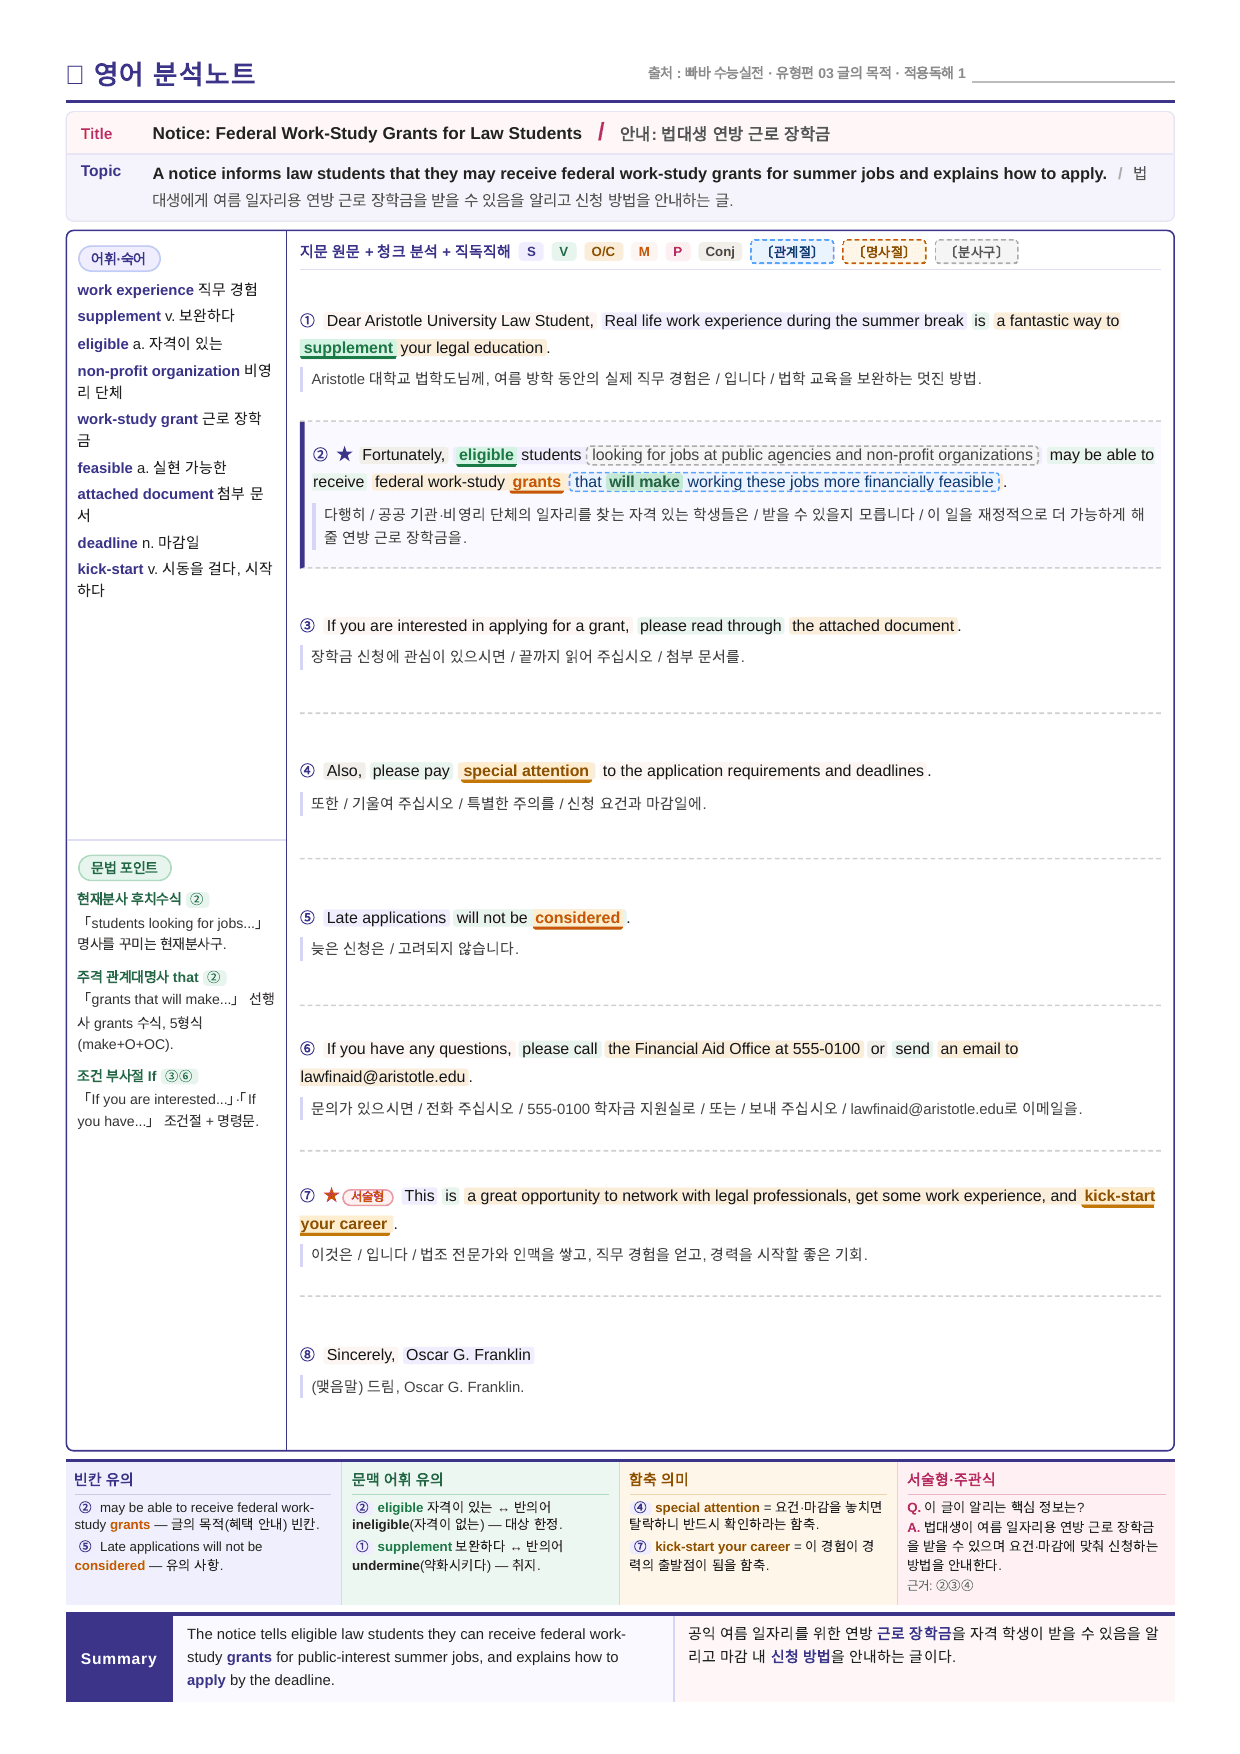Click the 서술형 badge on sentence ⑦
This screenshot has width=1240, height=1754.
(368, 1196)
